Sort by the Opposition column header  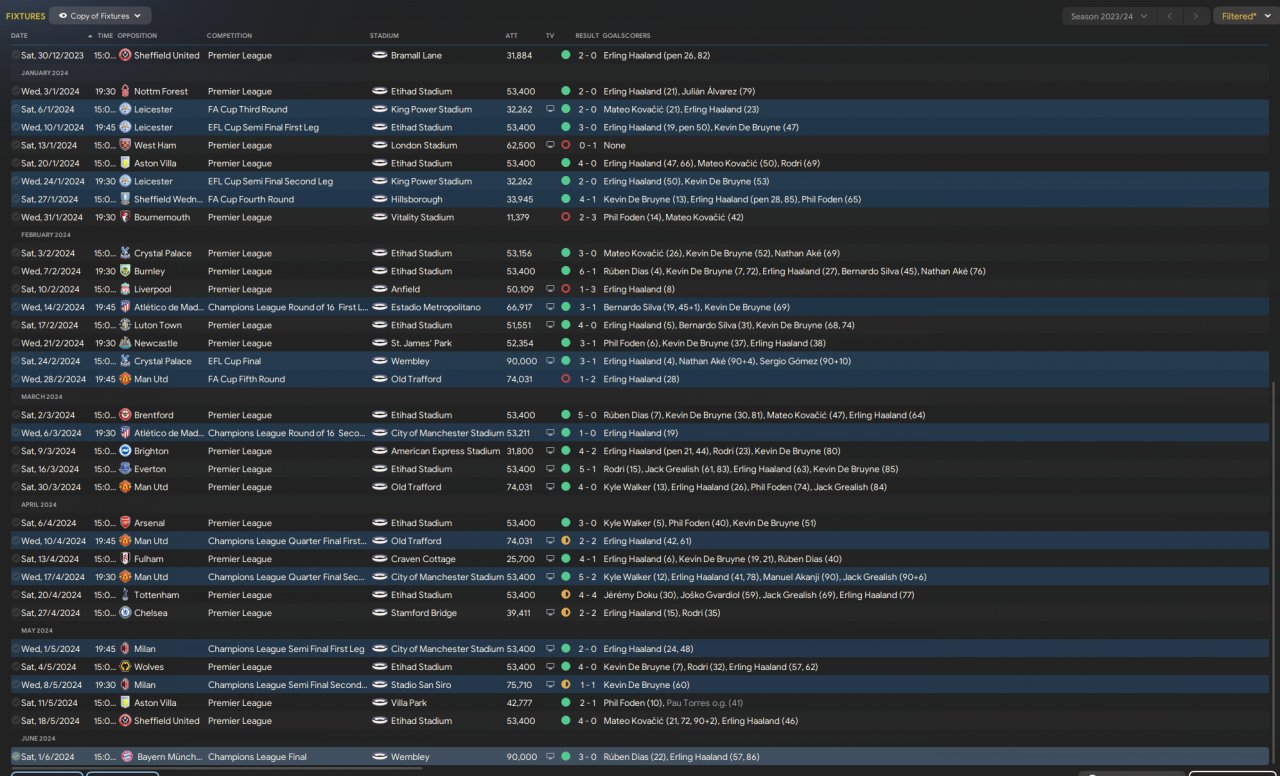(137, 36)
